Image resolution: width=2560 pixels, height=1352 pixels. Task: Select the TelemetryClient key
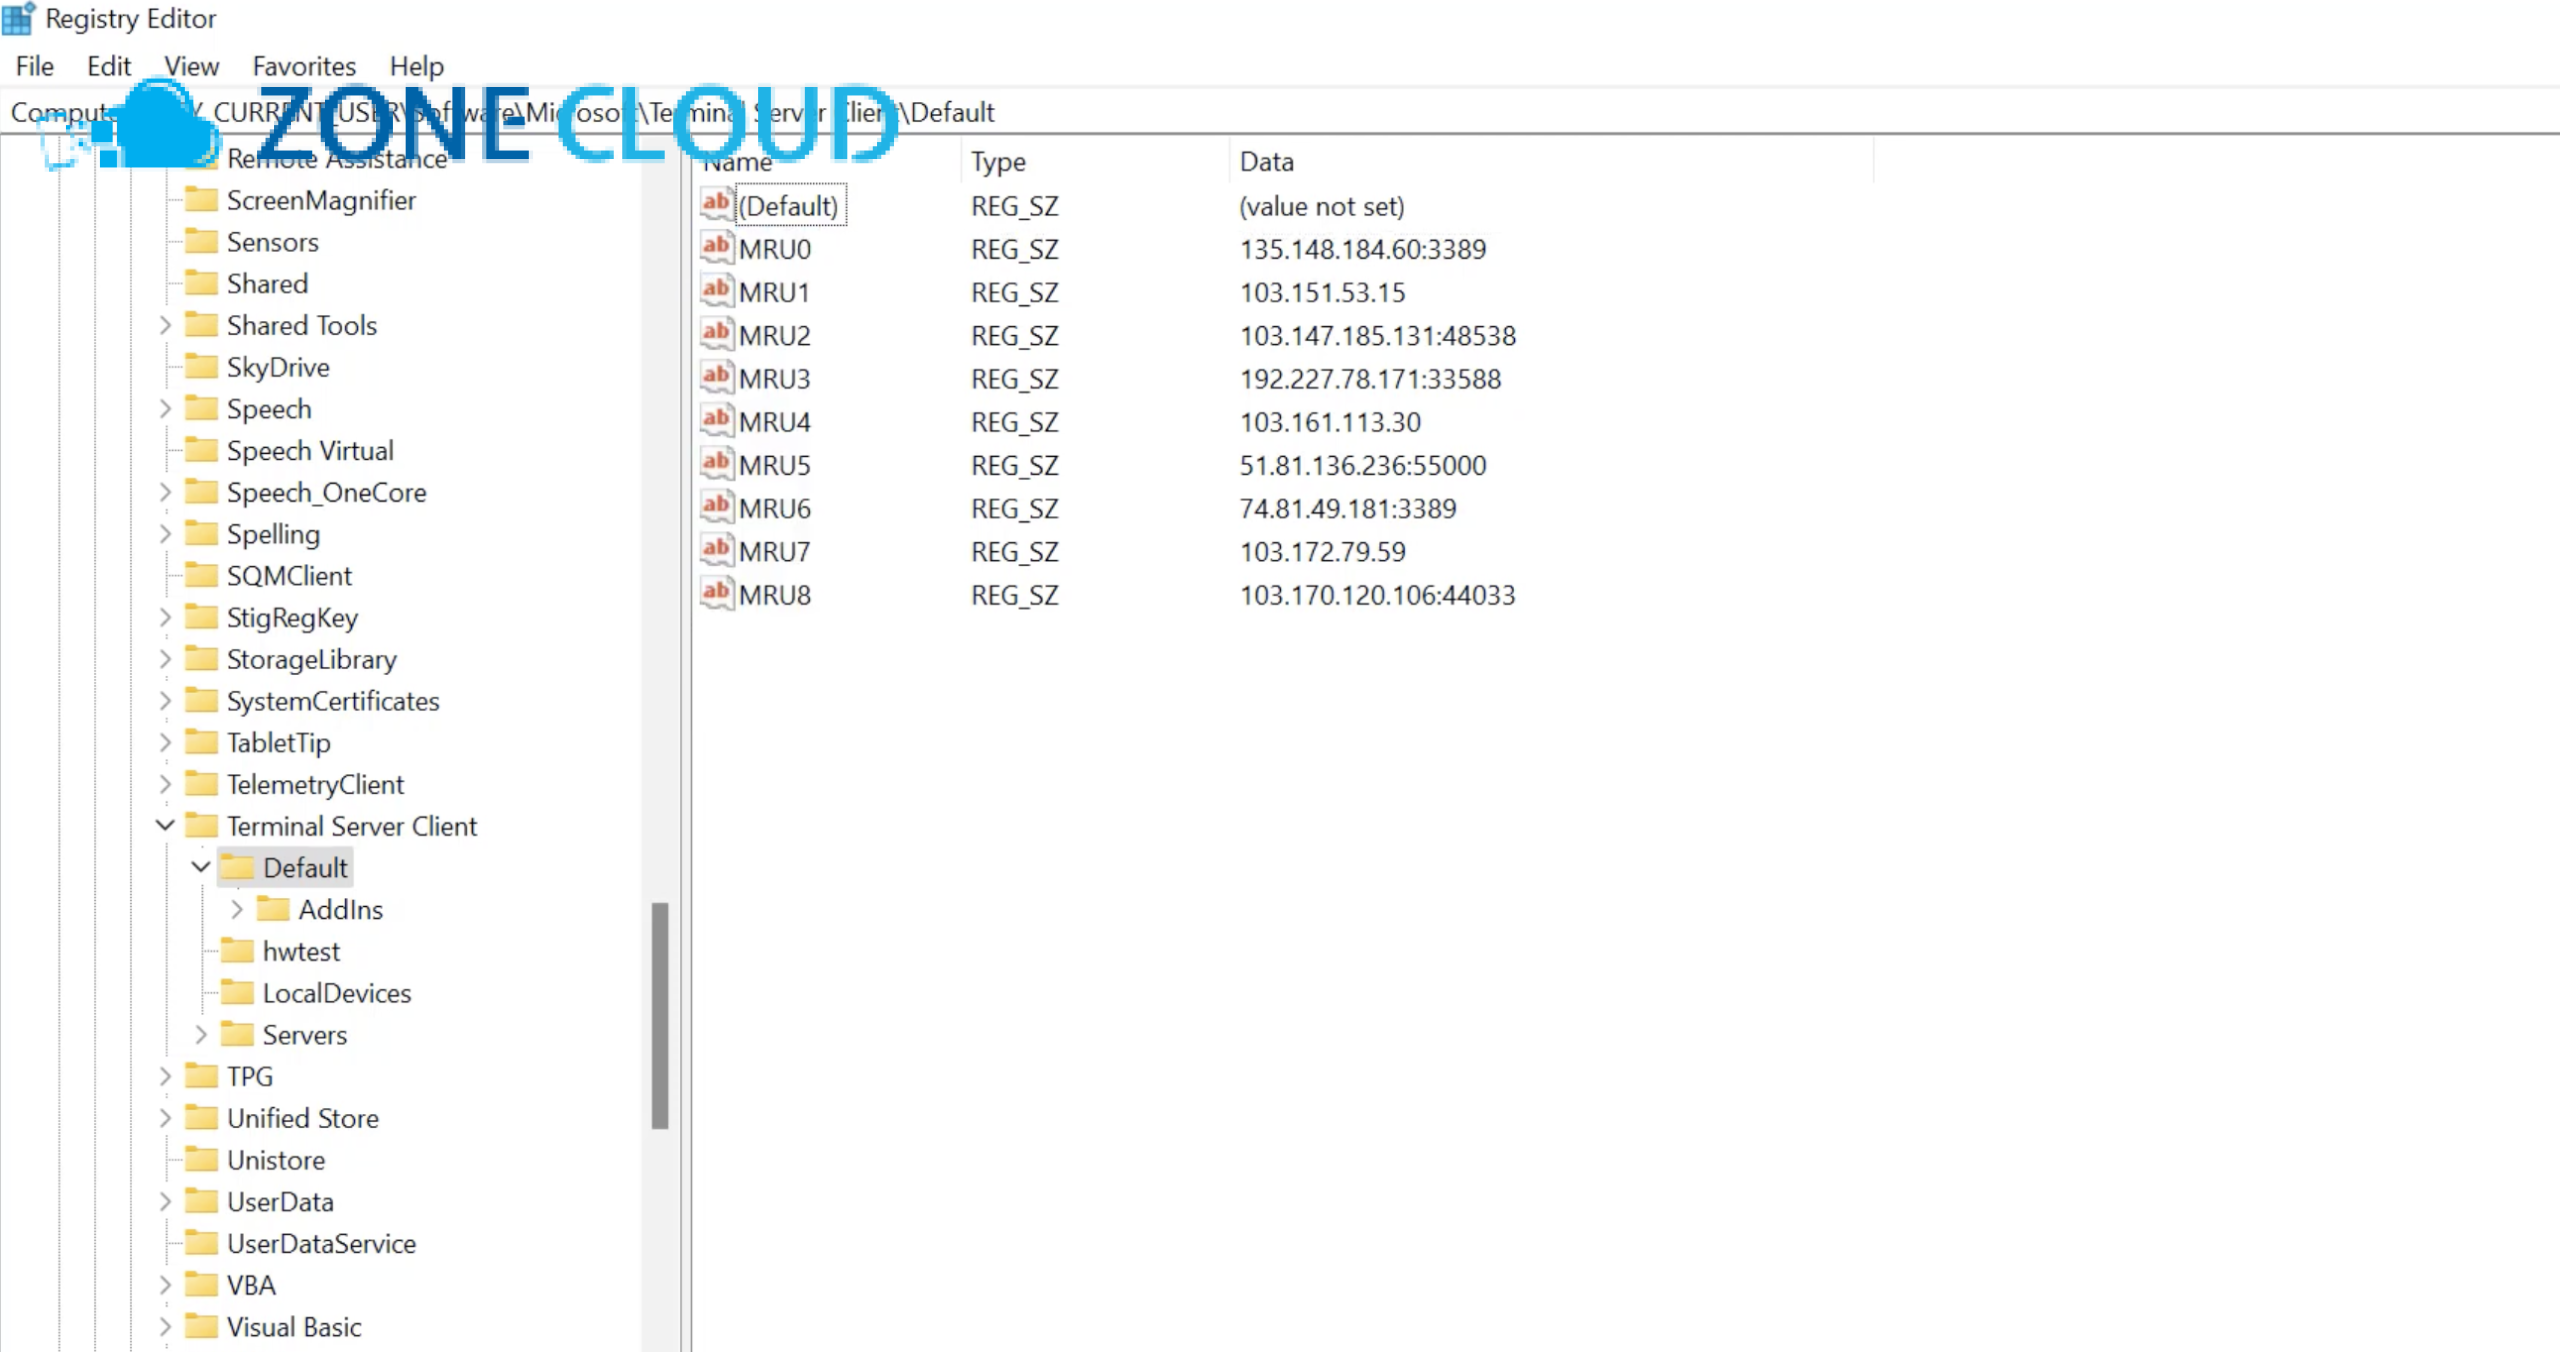(315, 785)
